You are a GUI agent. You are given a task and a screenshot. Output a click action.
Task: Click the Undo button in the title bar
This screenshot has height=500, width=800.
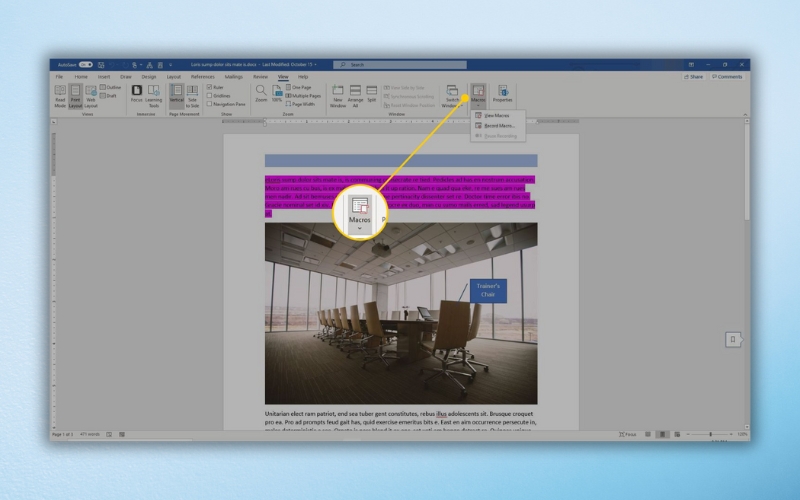coord(112,65)
